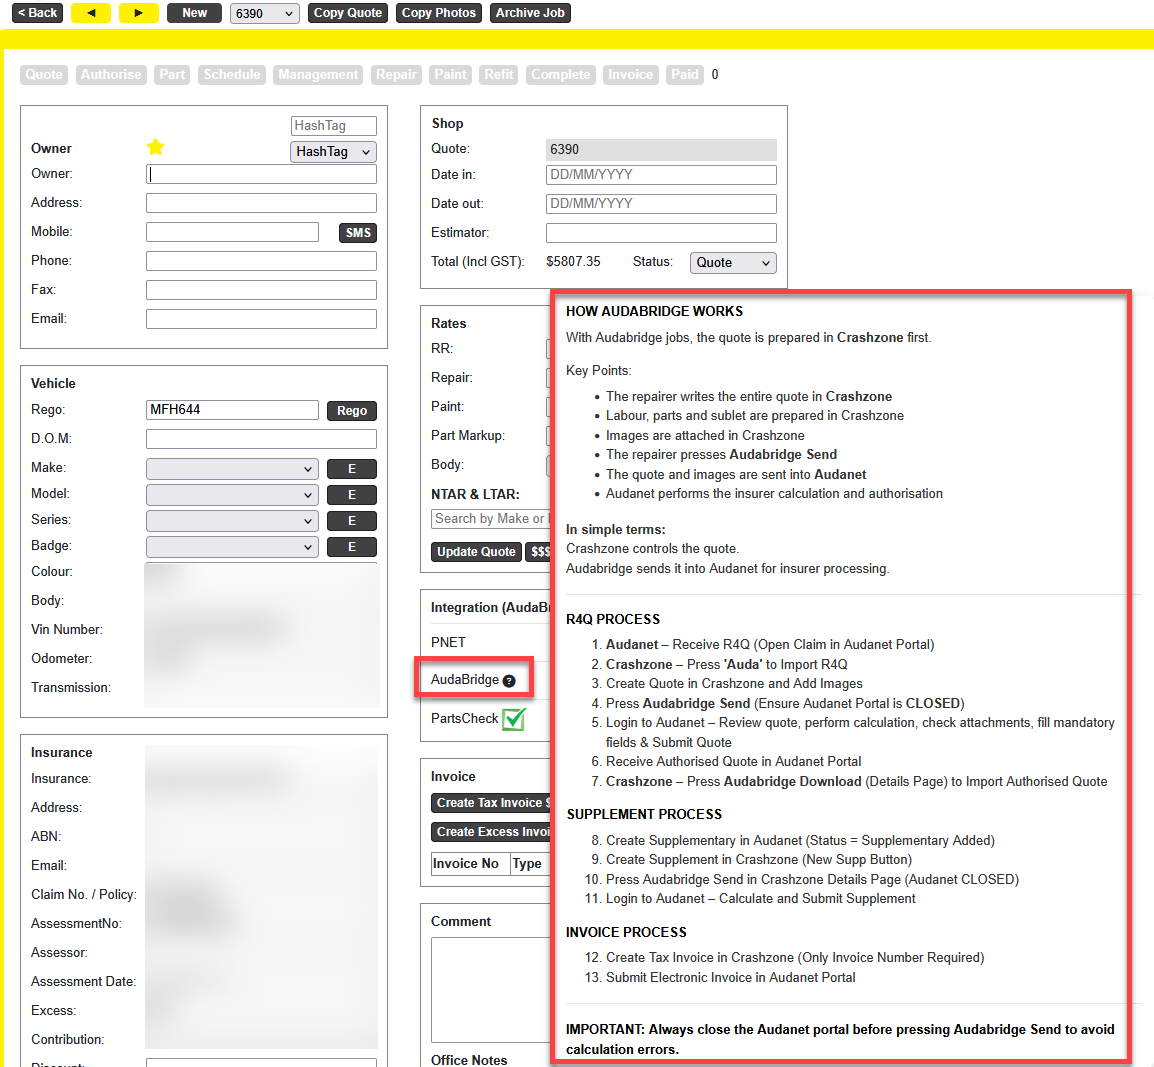Open the job number 6390 dropdown

point(264,13)
